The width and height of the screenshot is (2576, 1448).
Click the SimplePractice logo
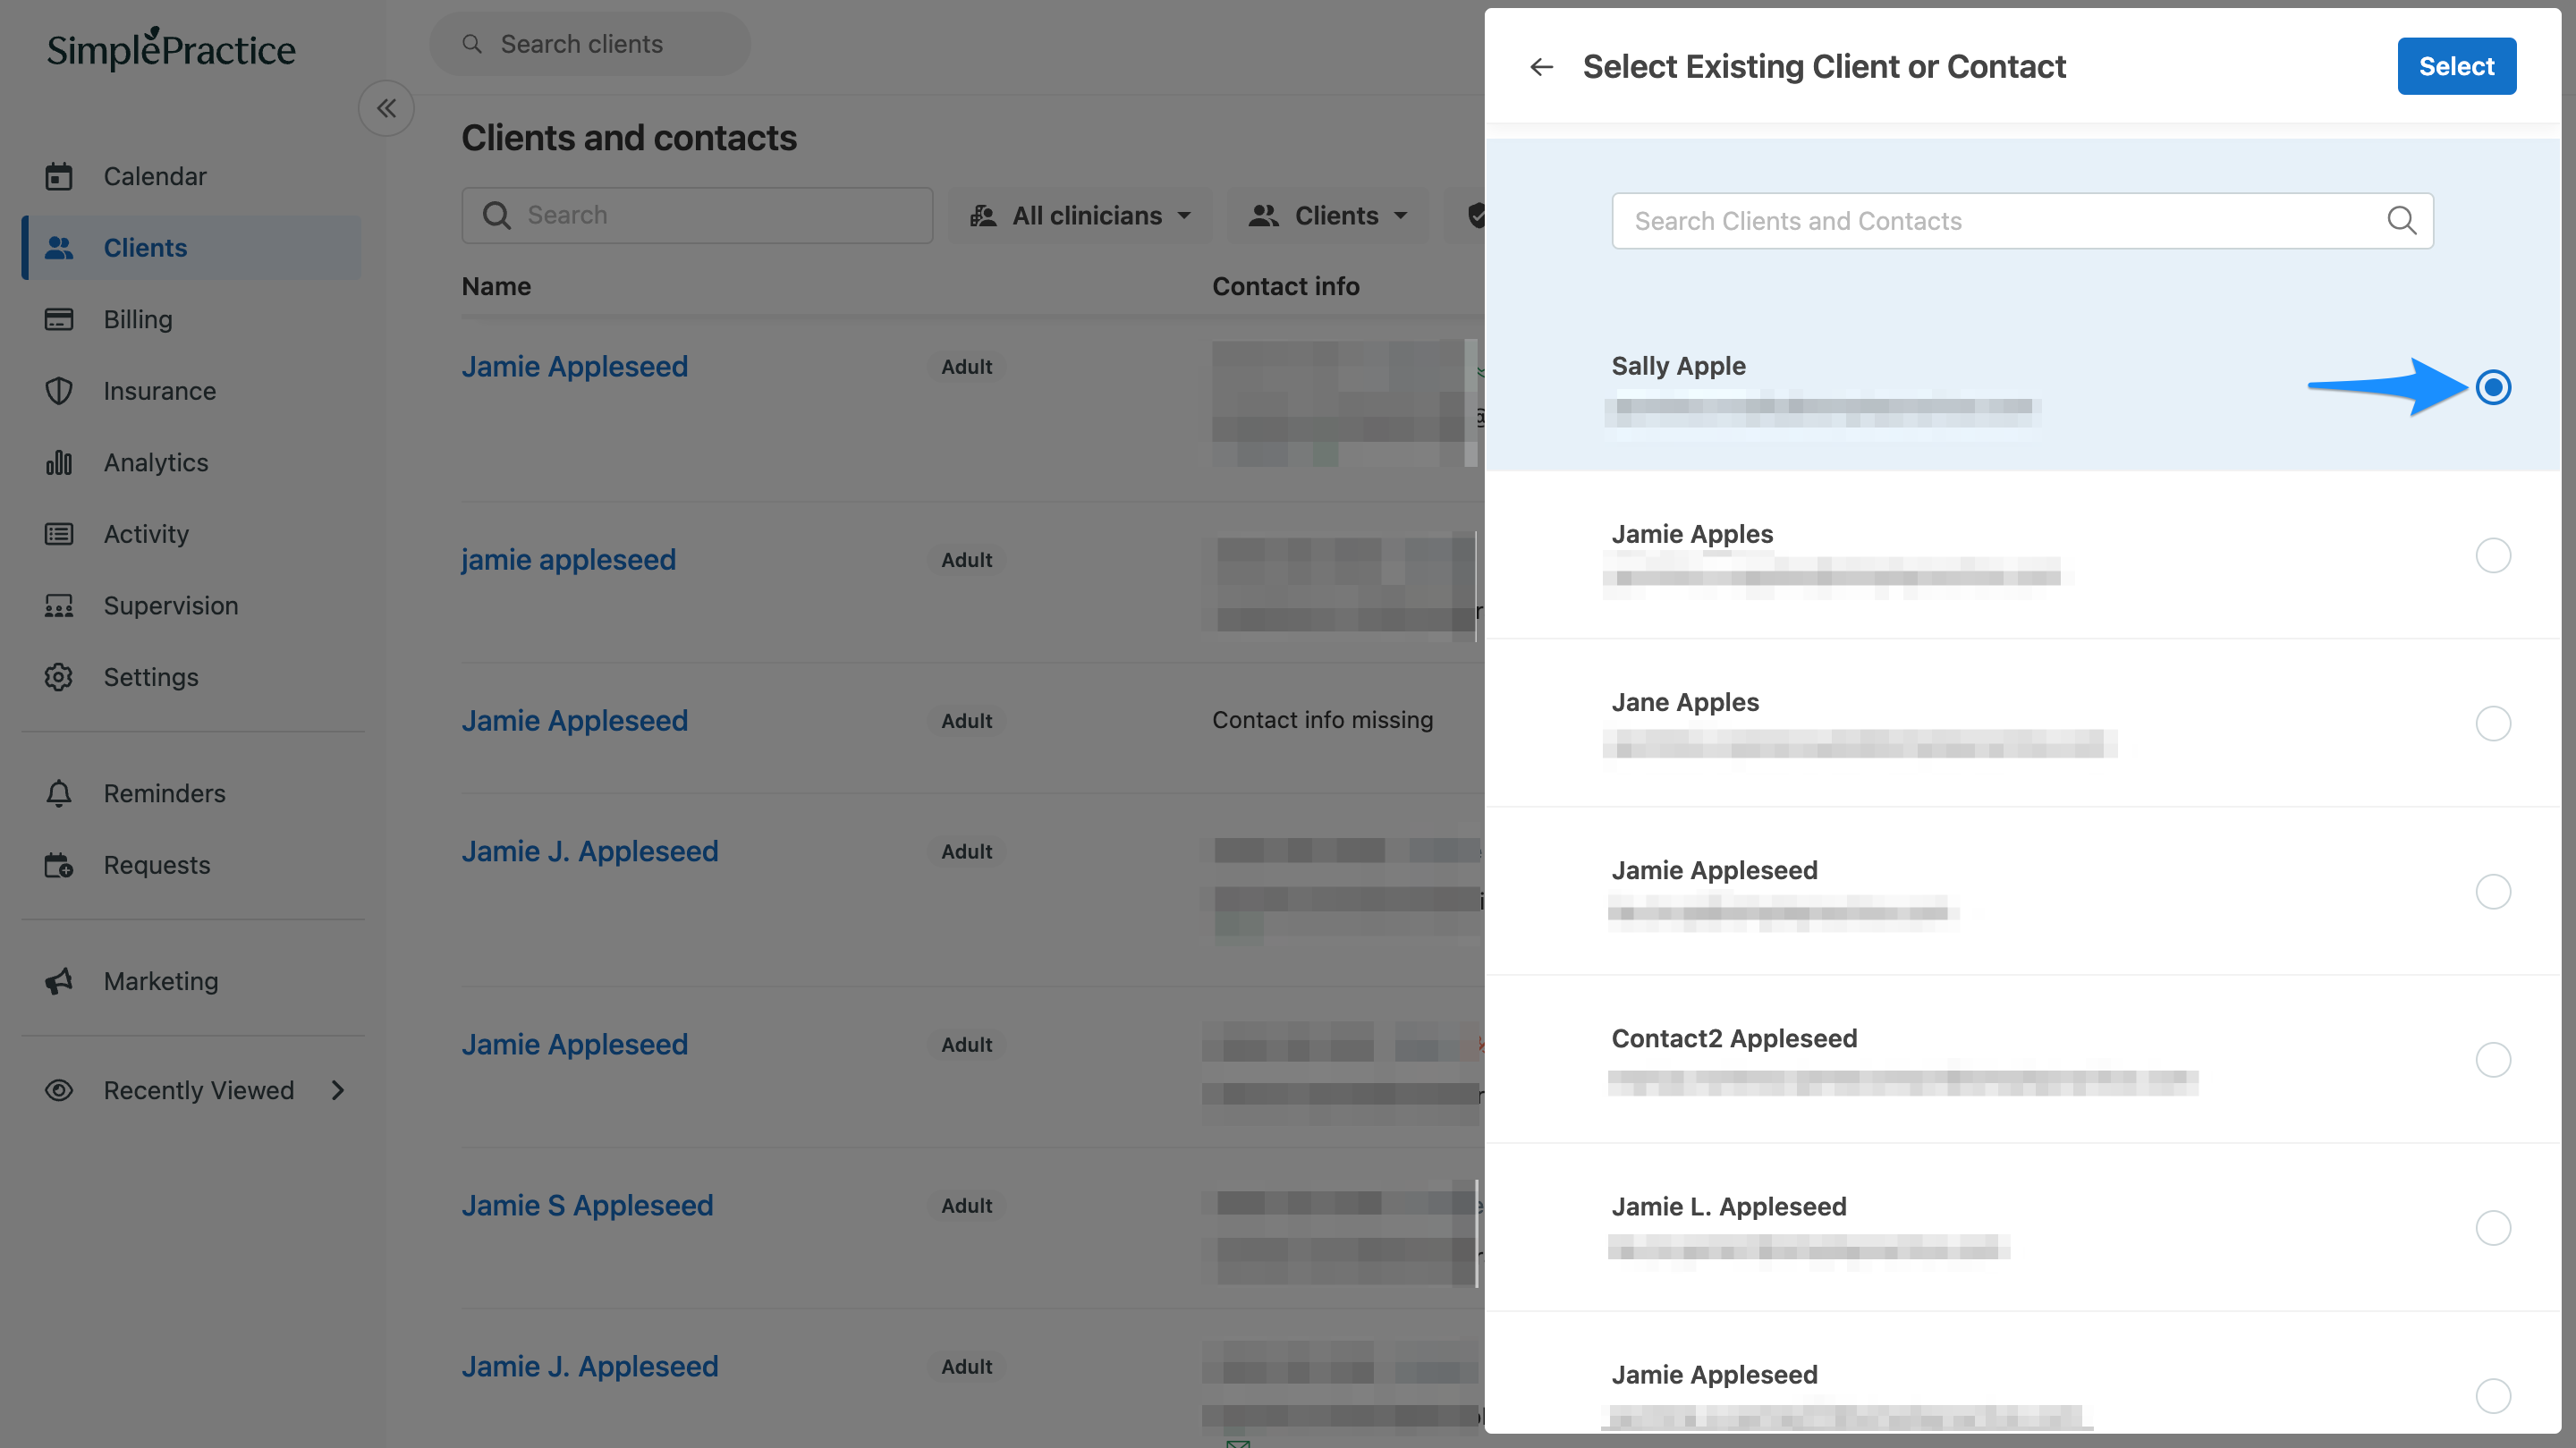pos(171,48)
